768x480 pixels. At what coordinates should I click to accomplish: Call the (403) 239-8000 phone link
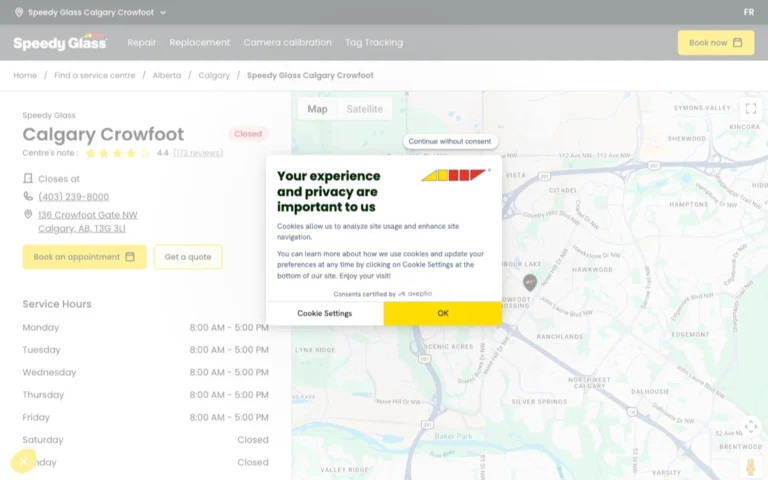click(x=73, y=197)
